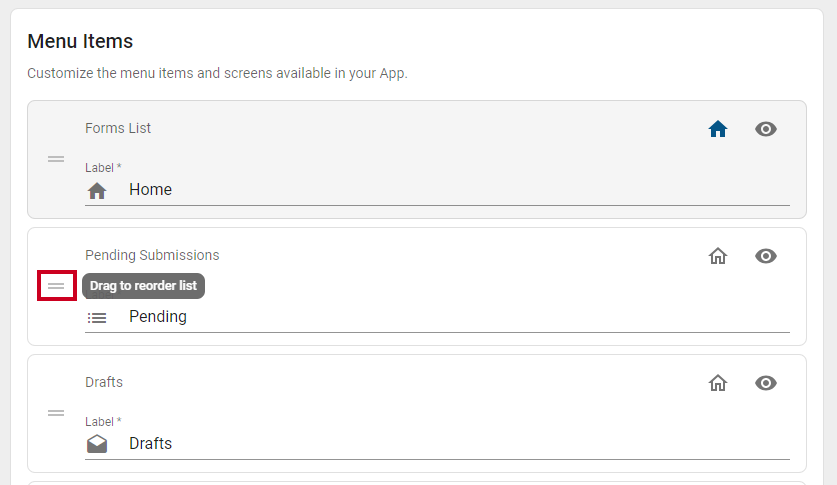The image size is (837, 485).
Task: Click the 'Drag to reorder list' tooltip
Action: [x=144, y=286]
